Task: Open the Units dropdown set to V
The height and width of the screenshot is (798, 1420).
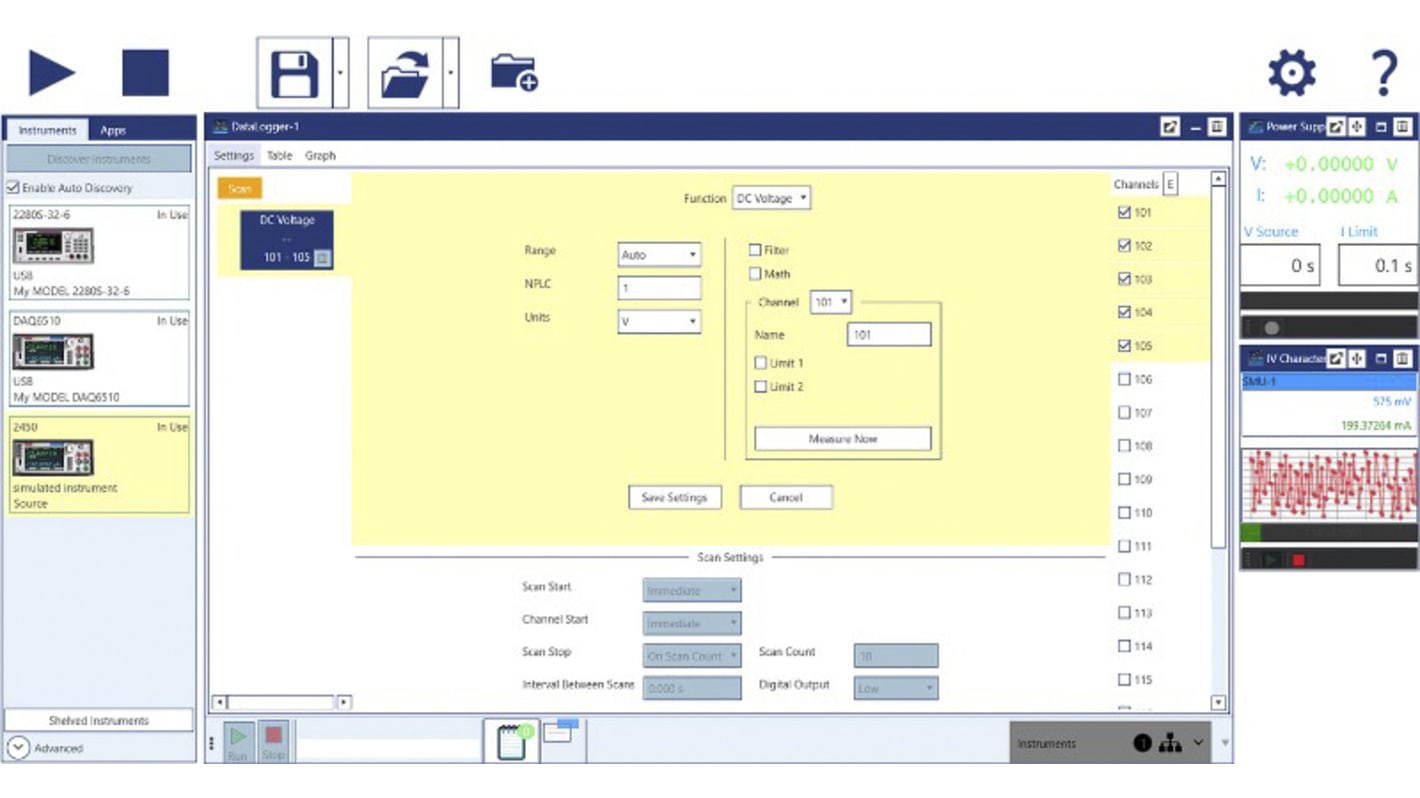Action: pos(659,321)
